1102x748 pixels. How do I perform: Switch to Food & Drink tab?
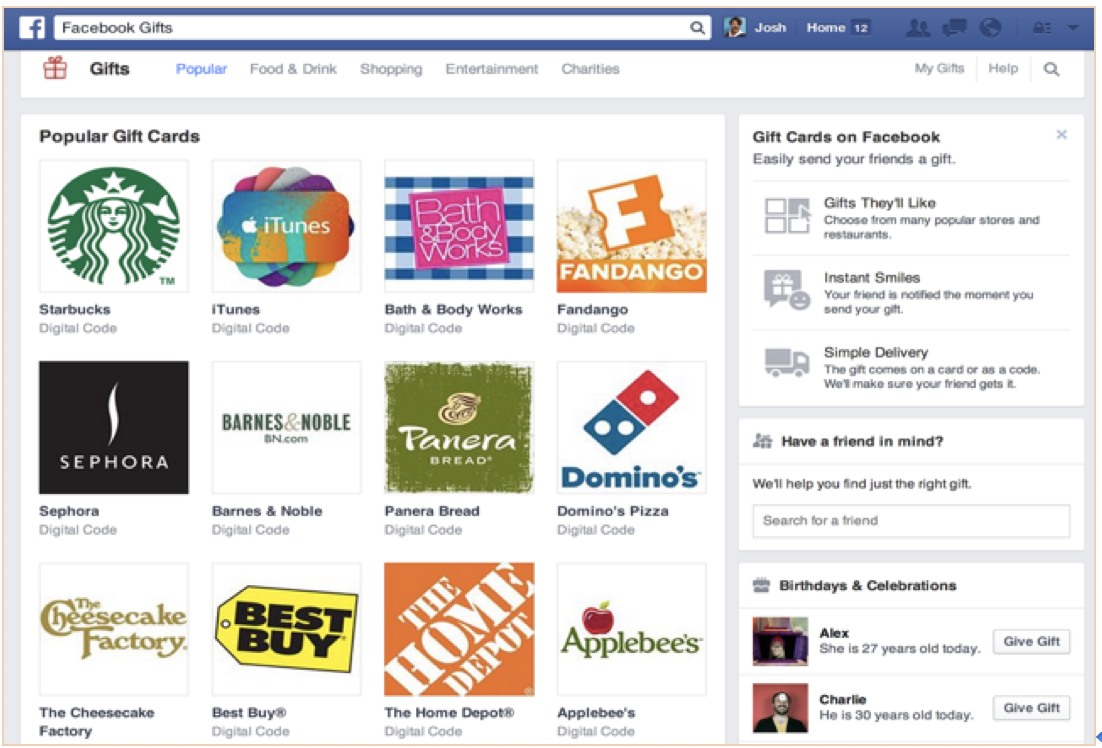(x=293, y=69)
